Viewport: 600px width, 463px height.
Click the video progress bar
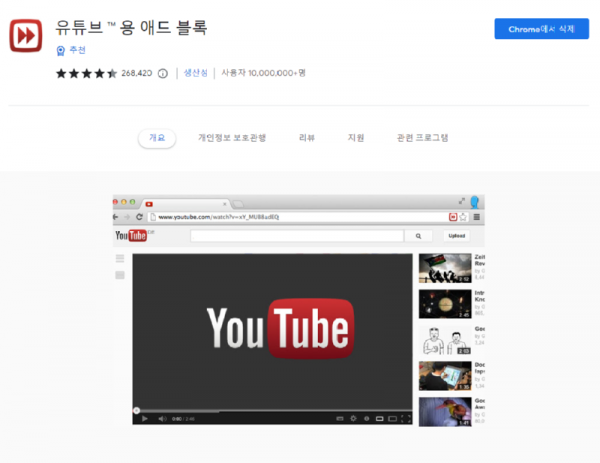point(272,411)
